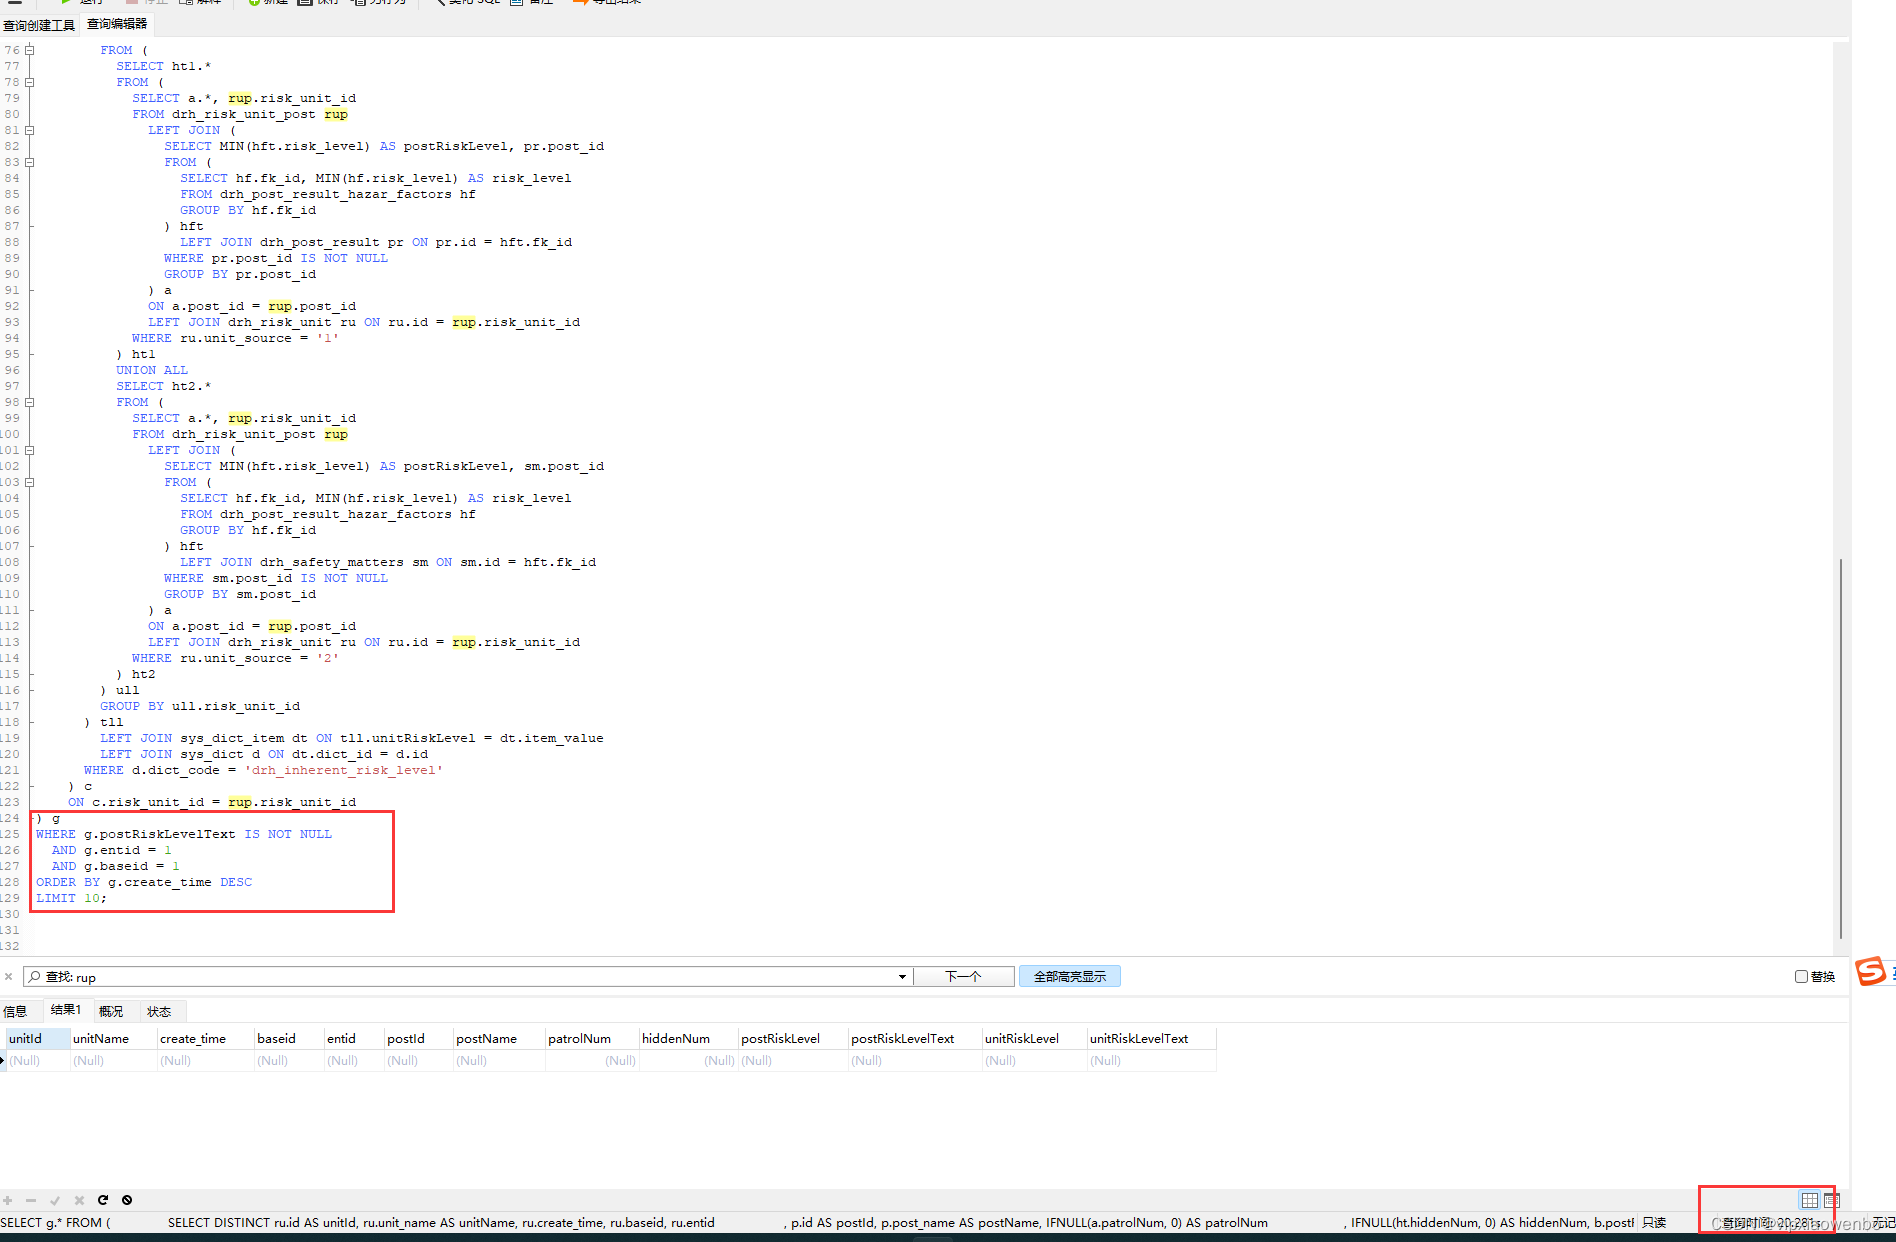Click the discard changes X icon
The height and width of the screenshot is (1242, 1896).
click(x=79, y=1200)
